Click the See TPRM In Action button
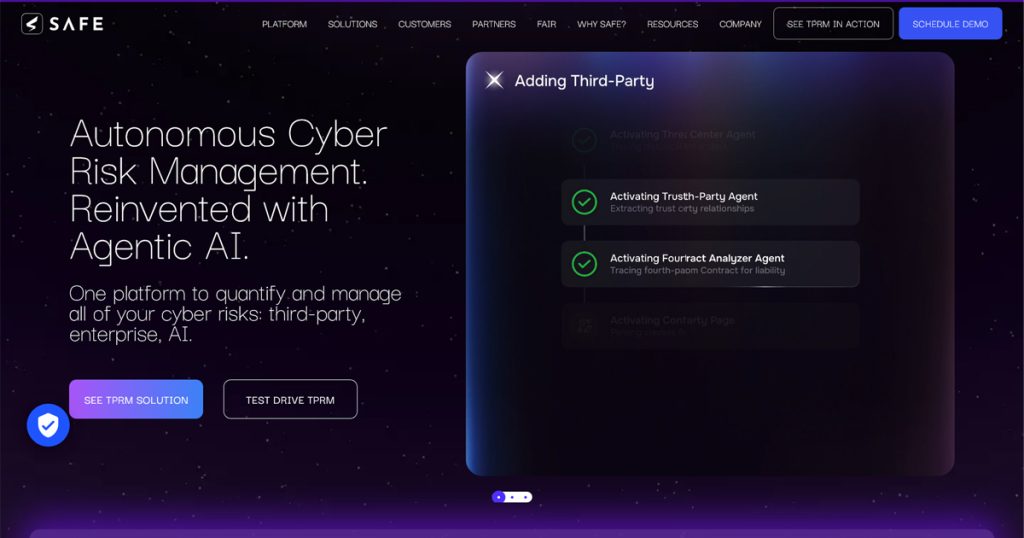Viewport: 1024px width, 538px height. pos(833,24)
